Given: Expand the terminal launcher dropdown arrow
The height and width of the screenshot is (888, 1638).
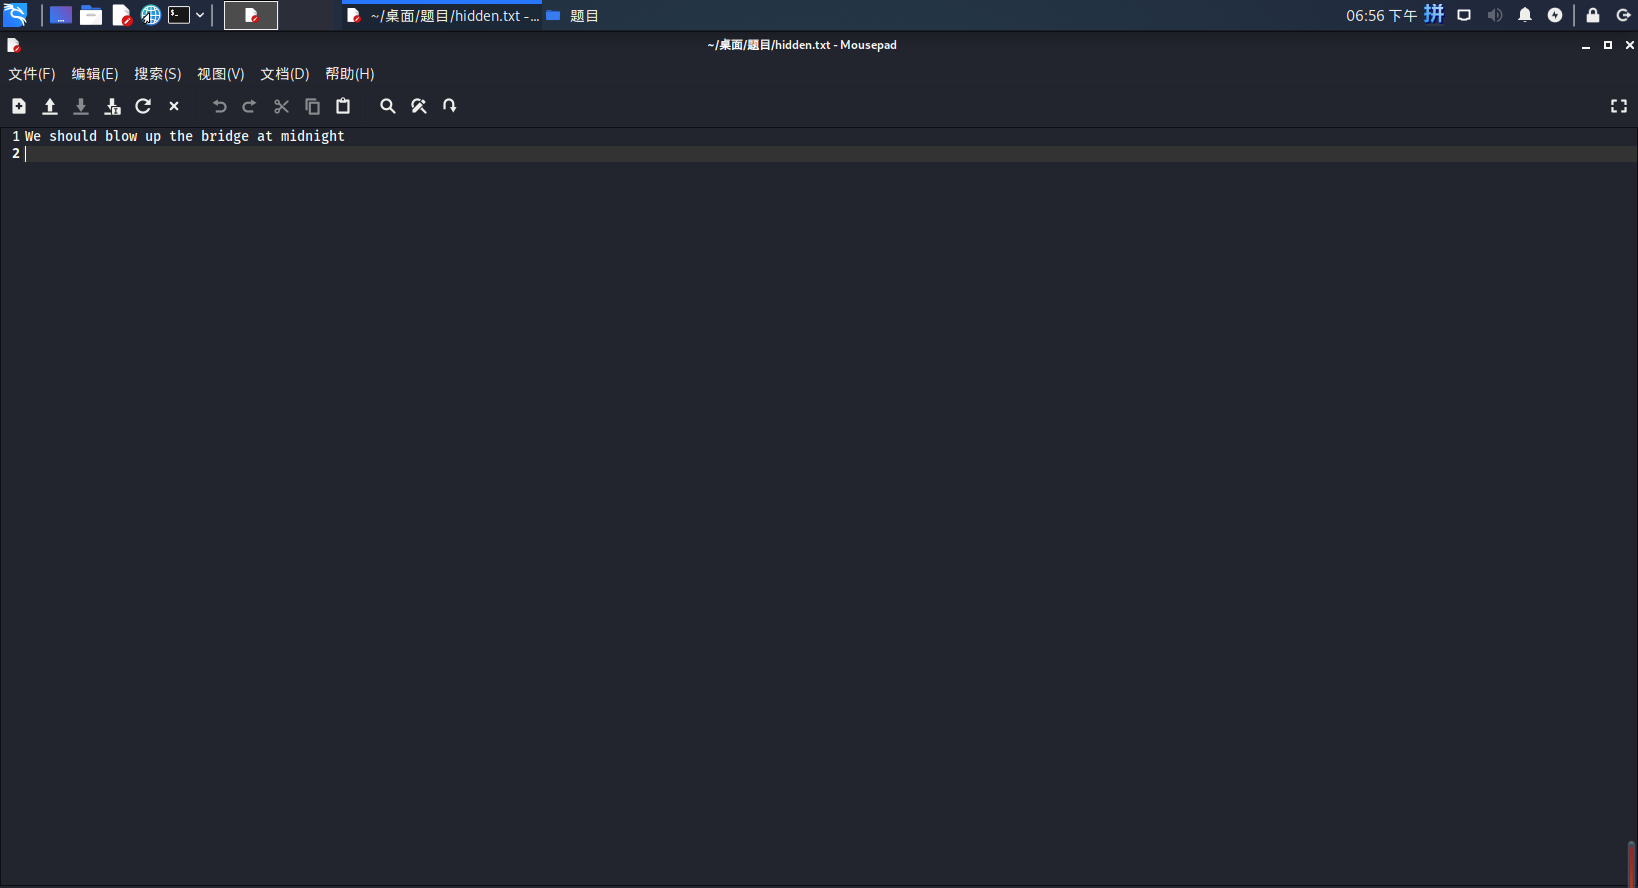Looking at the screenshot, I should (200, 15).
